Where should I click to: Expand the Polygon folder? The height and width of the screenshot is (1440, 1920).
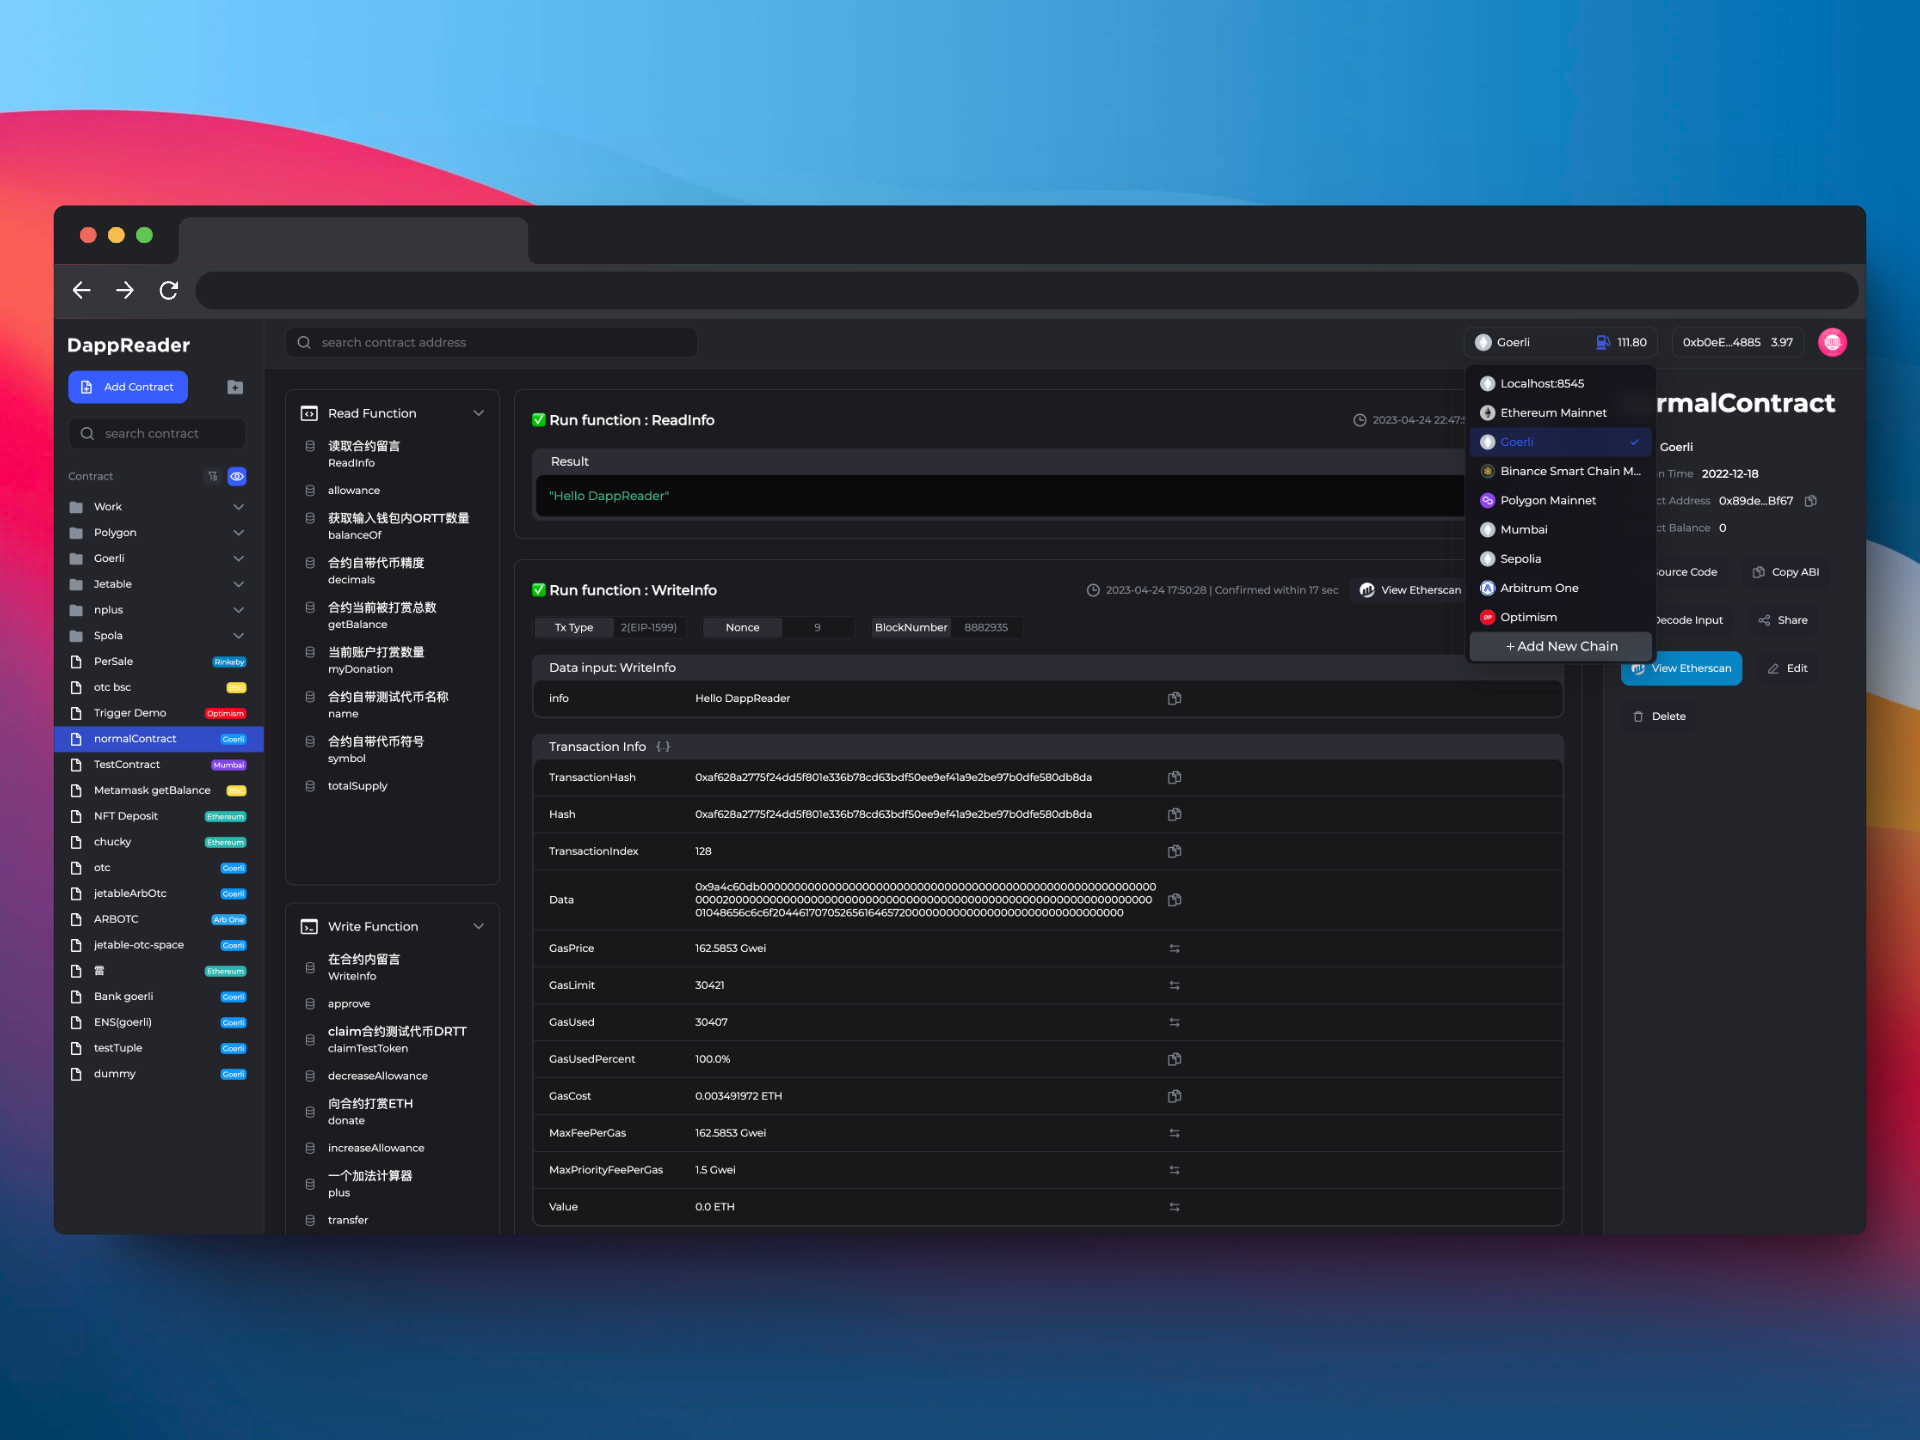click(238, 533)
